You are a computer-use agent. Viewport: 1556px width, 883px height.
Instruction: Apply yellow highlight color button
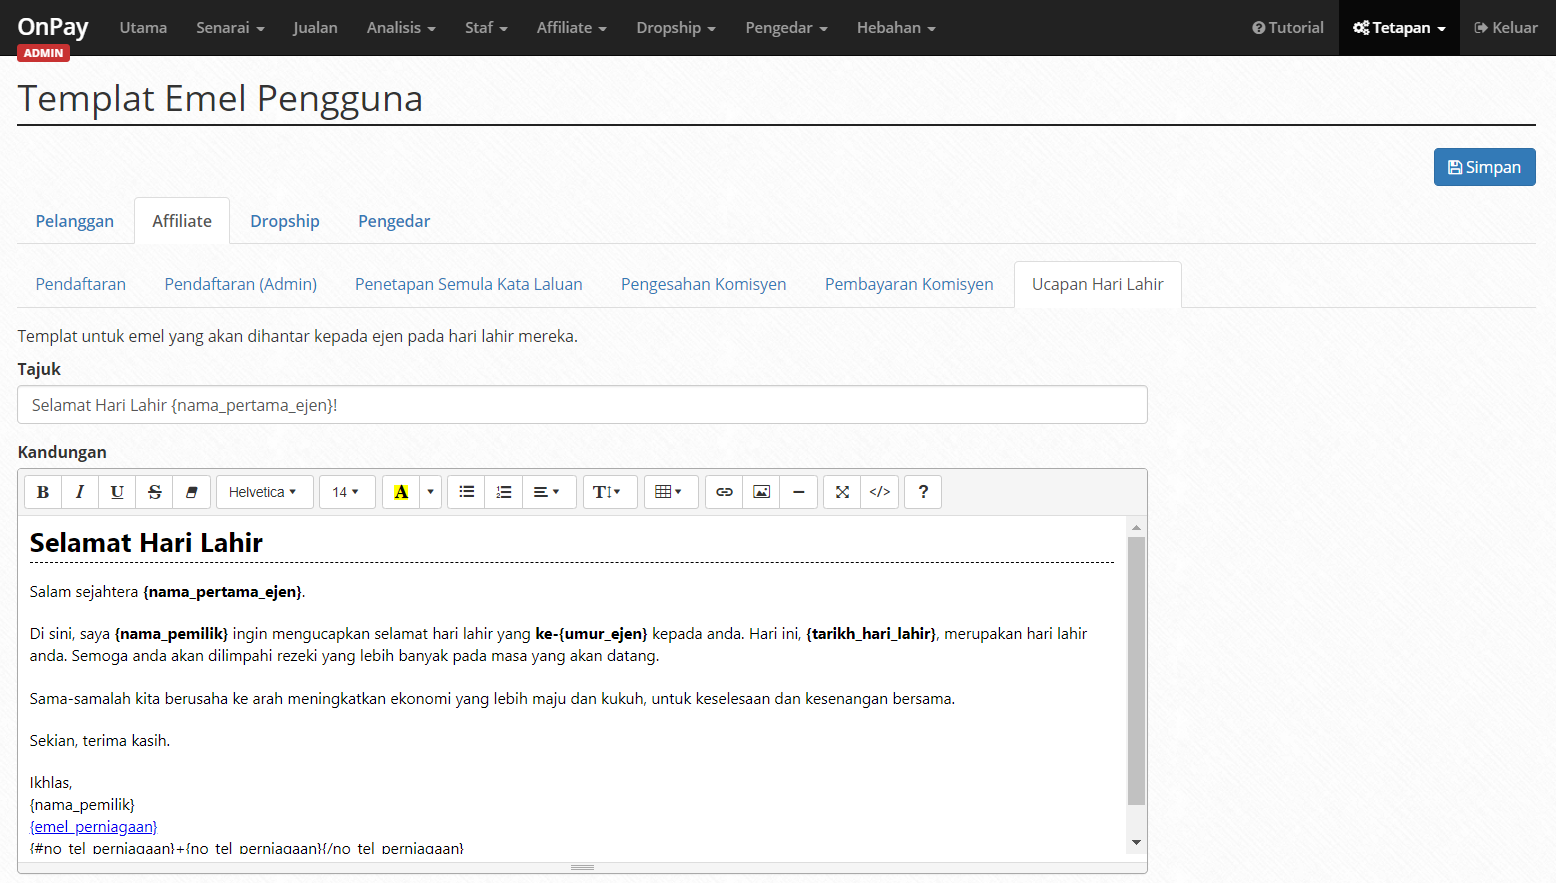tap(401, 492)
